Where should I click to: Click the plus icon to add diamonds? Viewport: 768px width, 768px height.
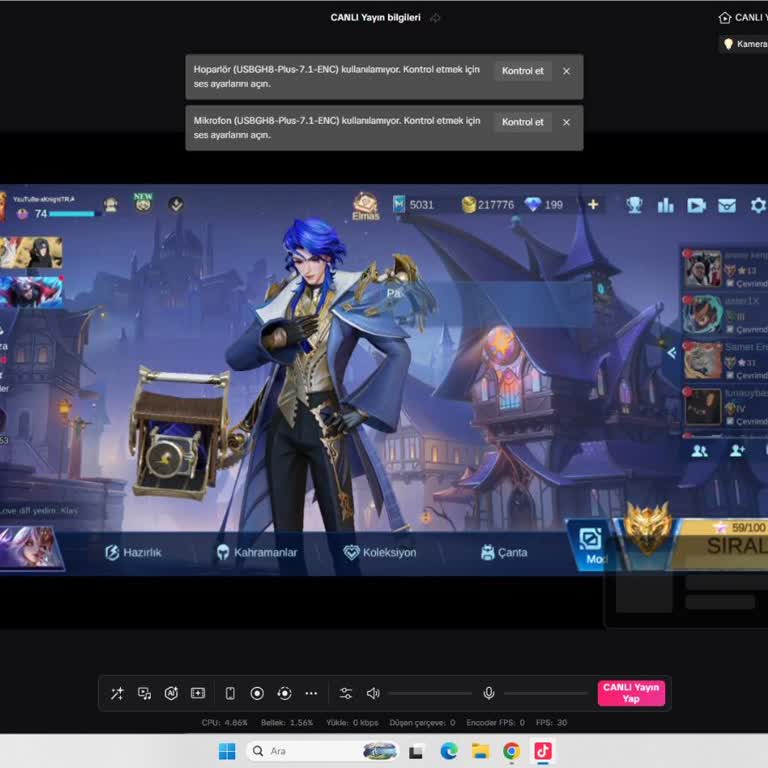point(593,204)
